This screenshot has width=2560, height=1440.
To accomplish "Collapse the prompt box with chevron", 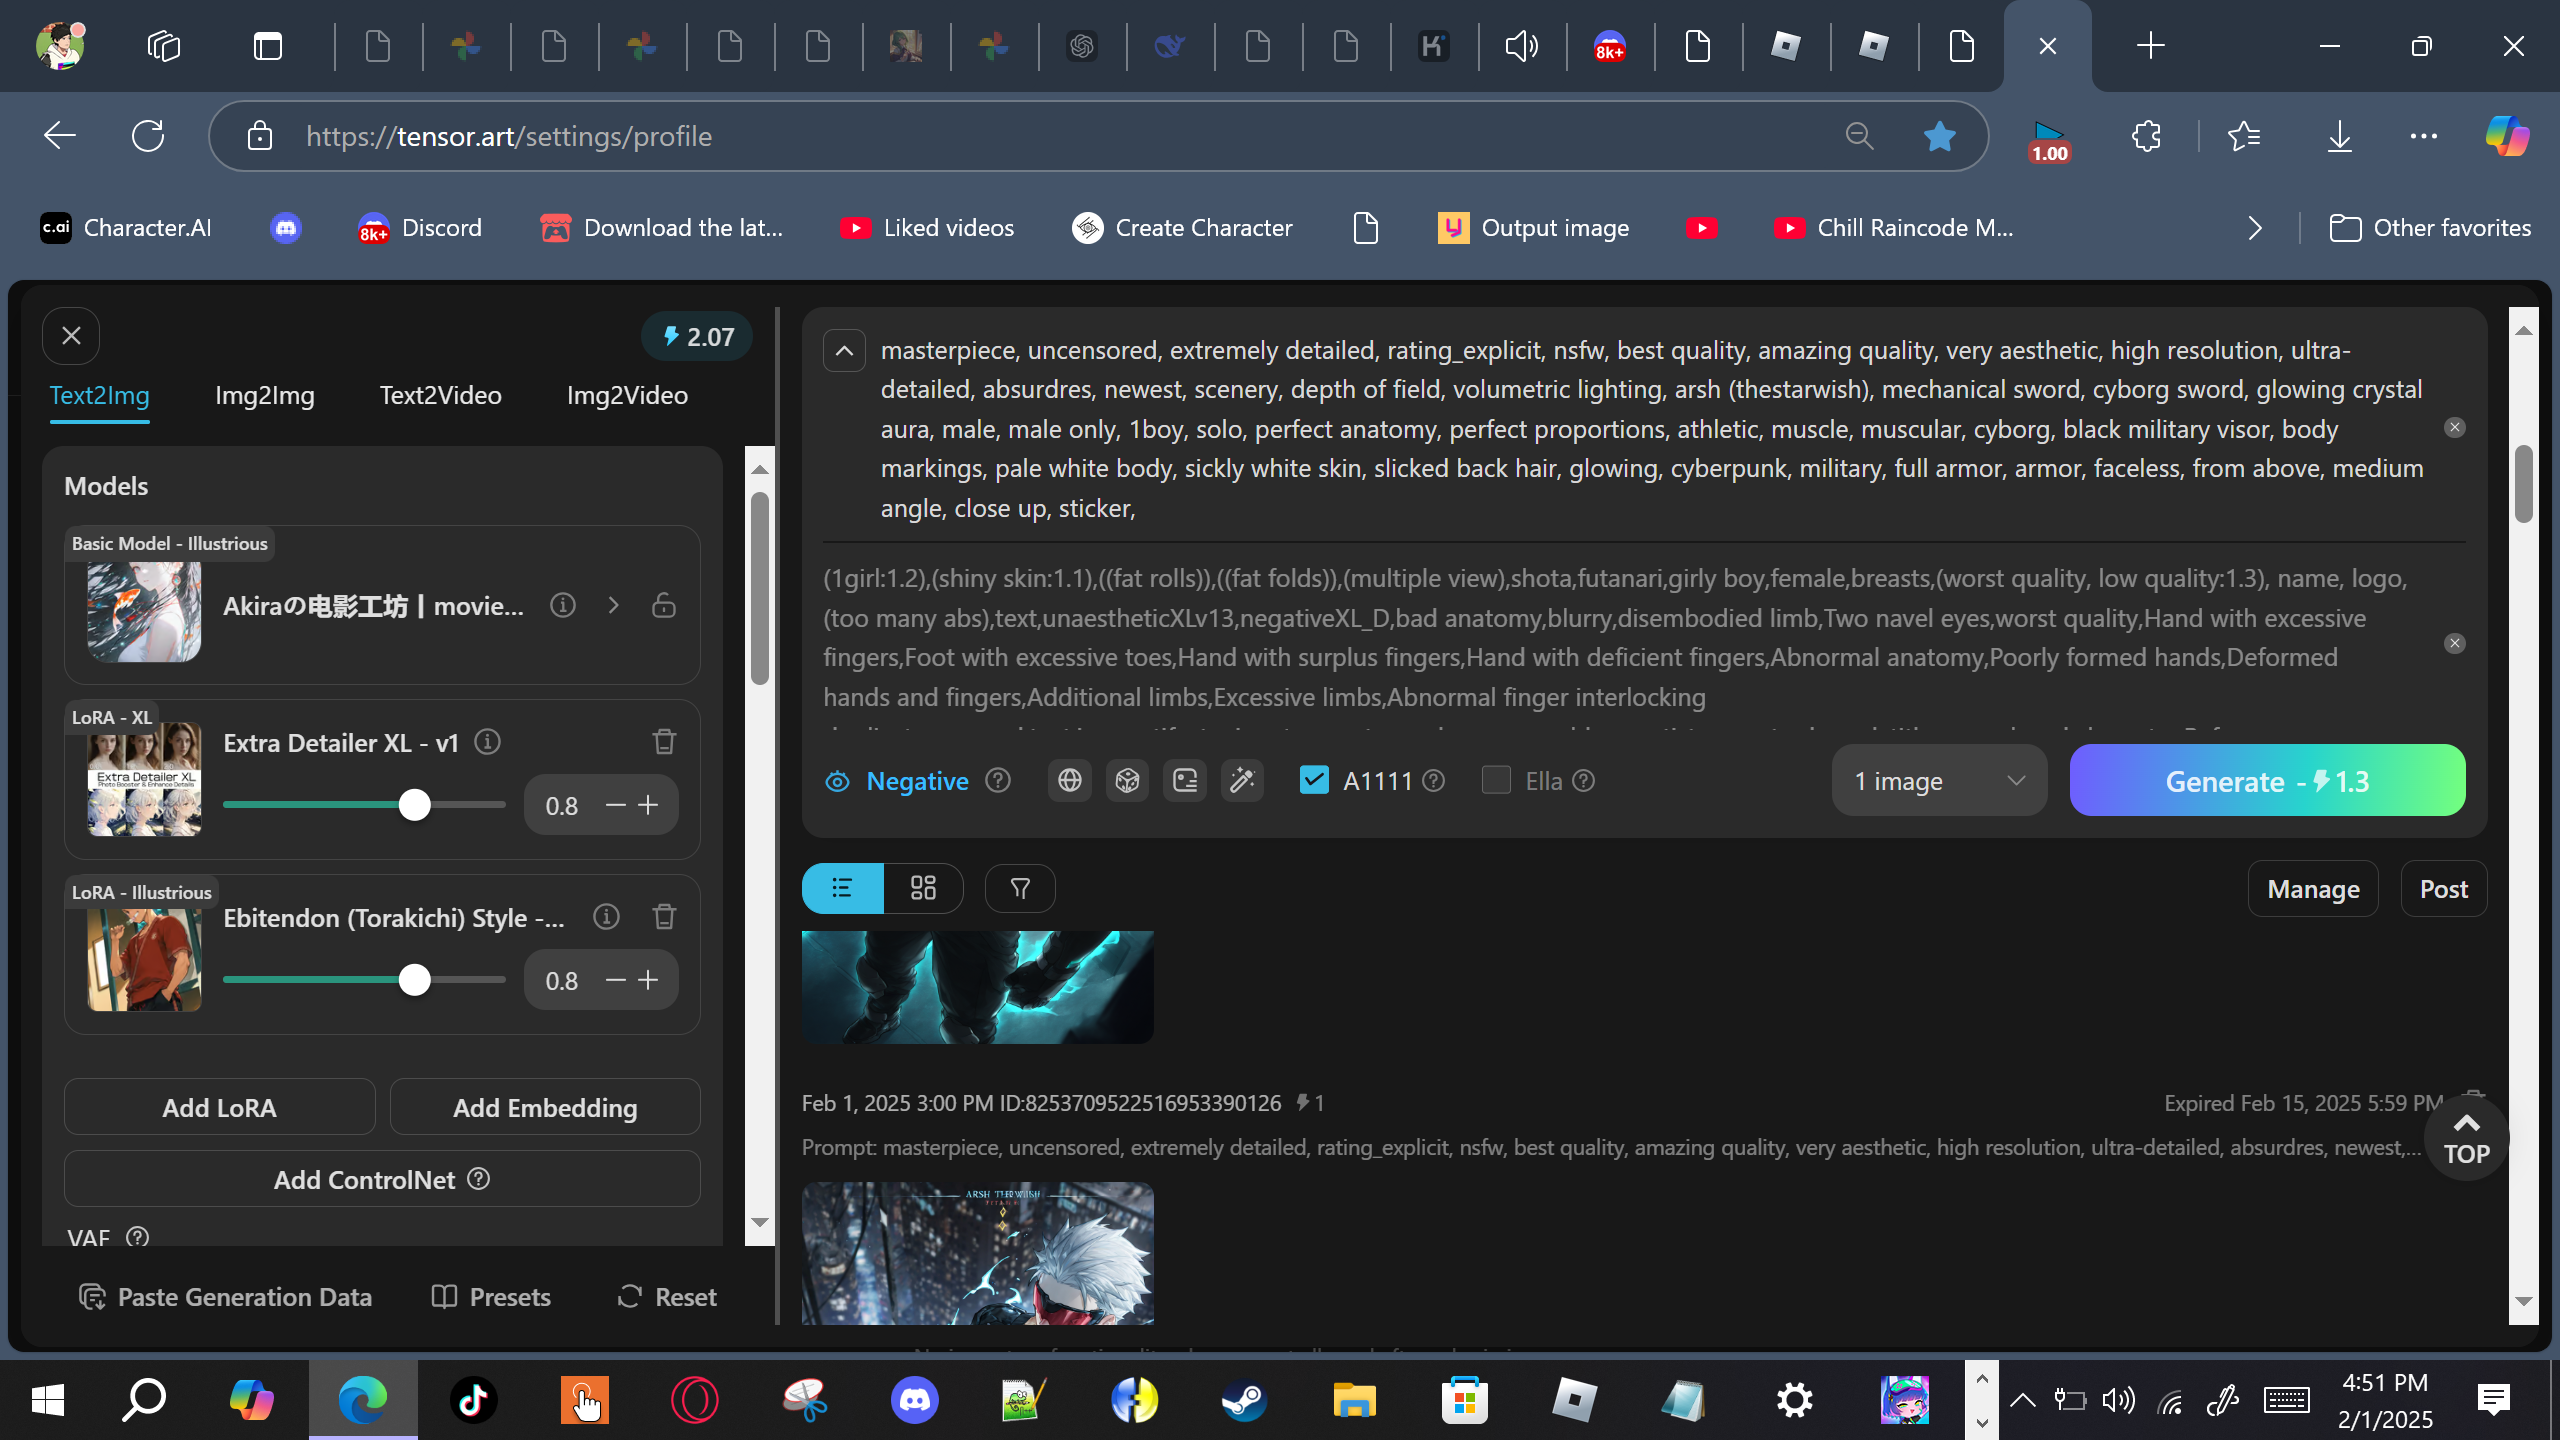I will (x=844, y=351).
